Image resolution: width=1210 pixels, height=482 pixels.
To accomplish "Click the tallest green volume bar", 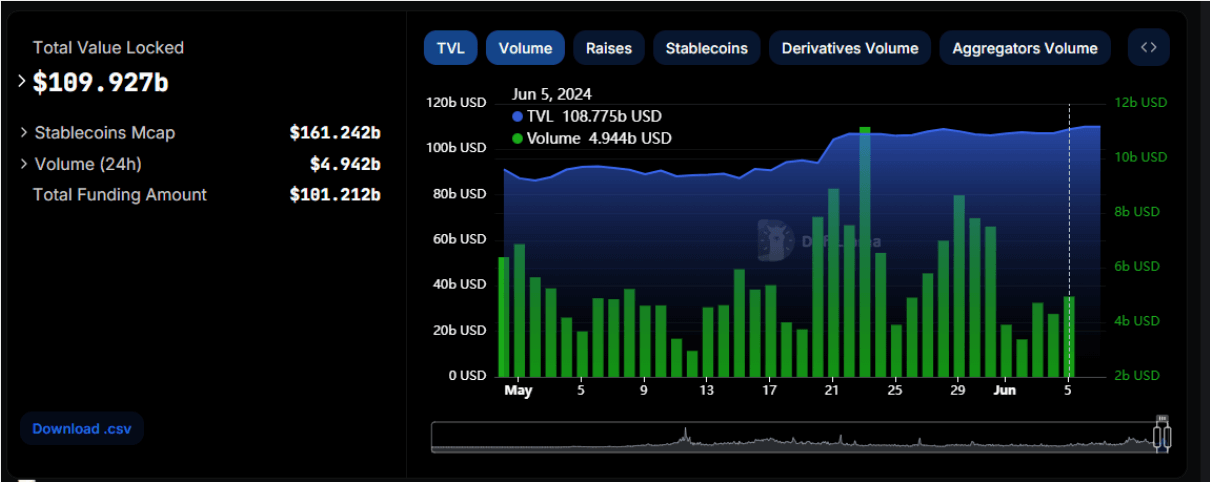I will coord(864,250).
